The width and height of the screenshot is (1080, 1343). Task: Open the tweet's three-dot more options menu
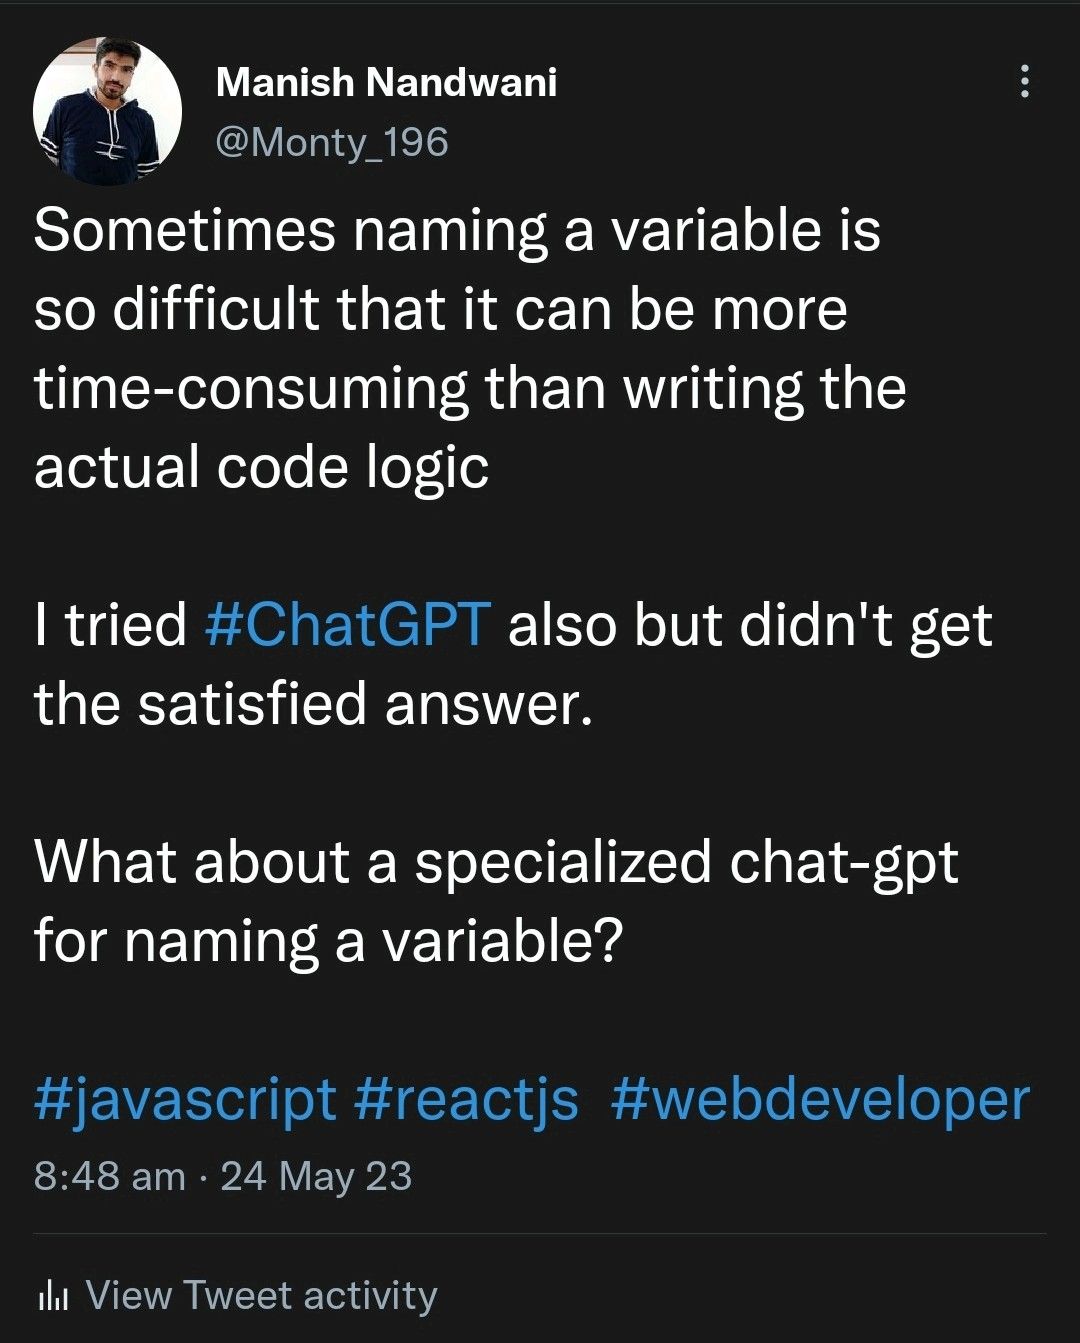tap(1023, 81)
